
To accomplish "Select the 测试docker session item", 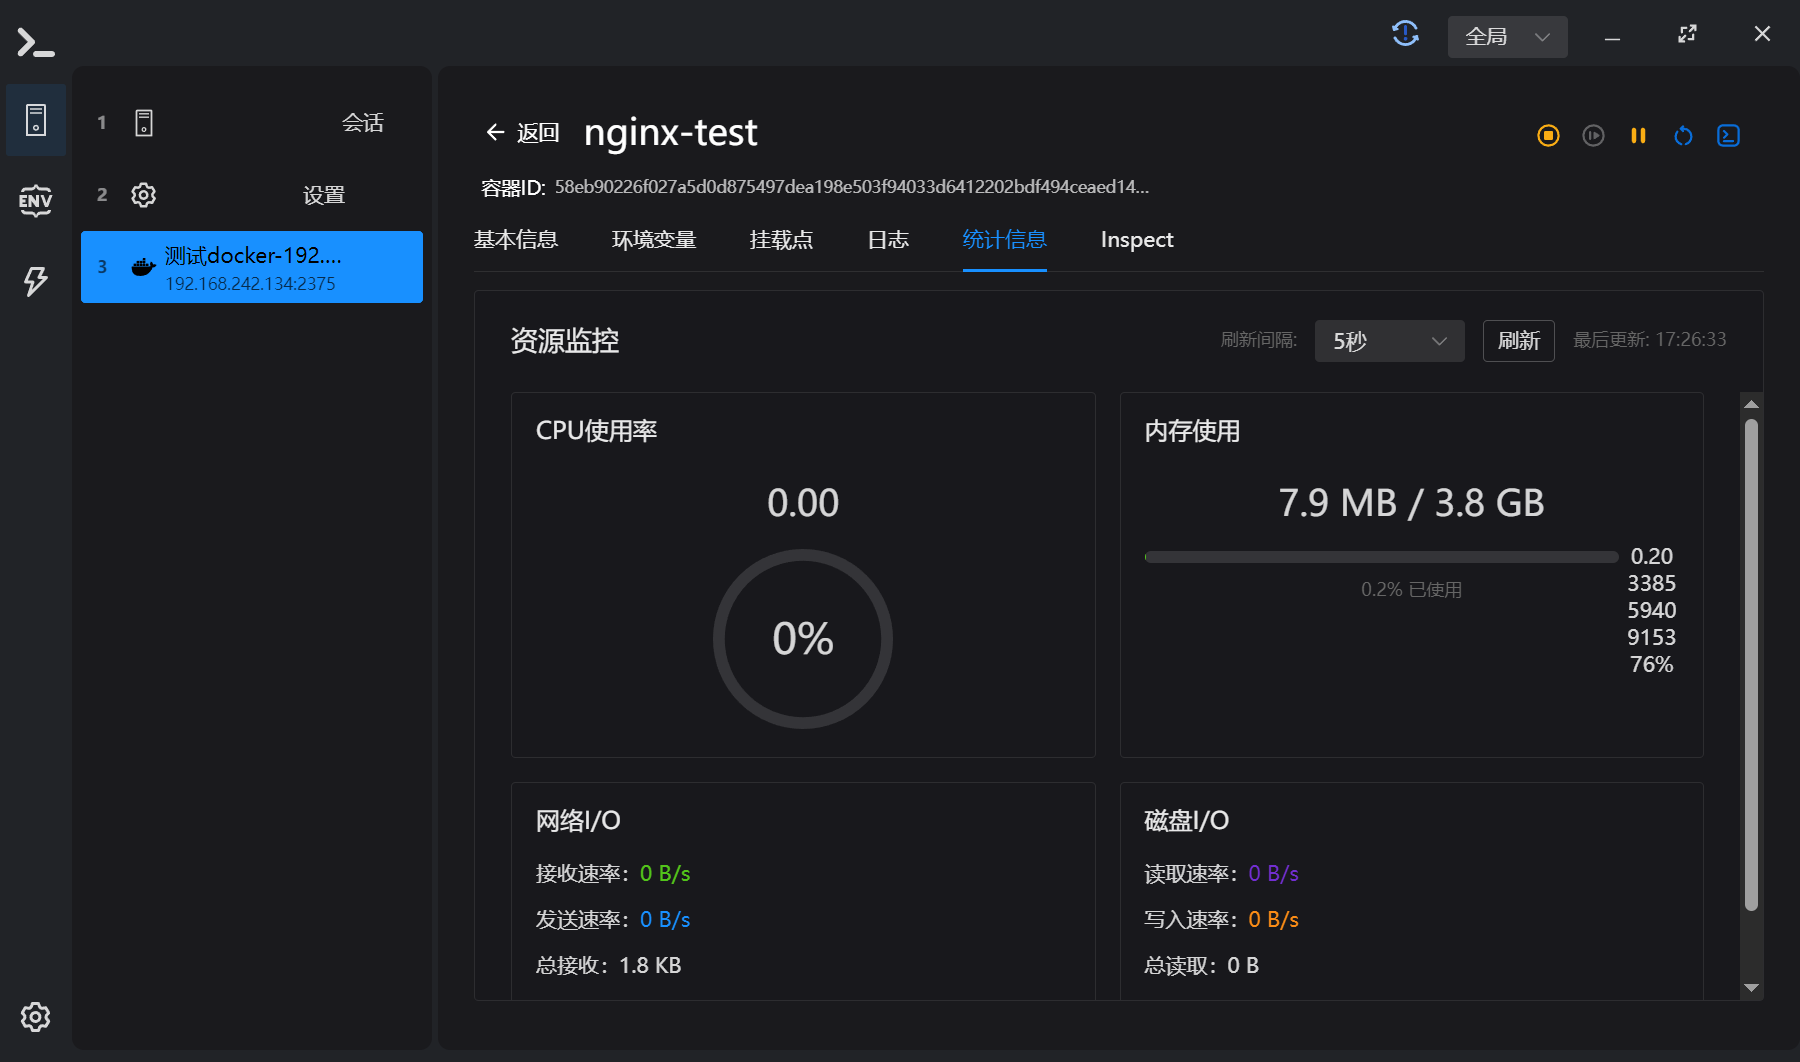I will (x=252, y=267).
